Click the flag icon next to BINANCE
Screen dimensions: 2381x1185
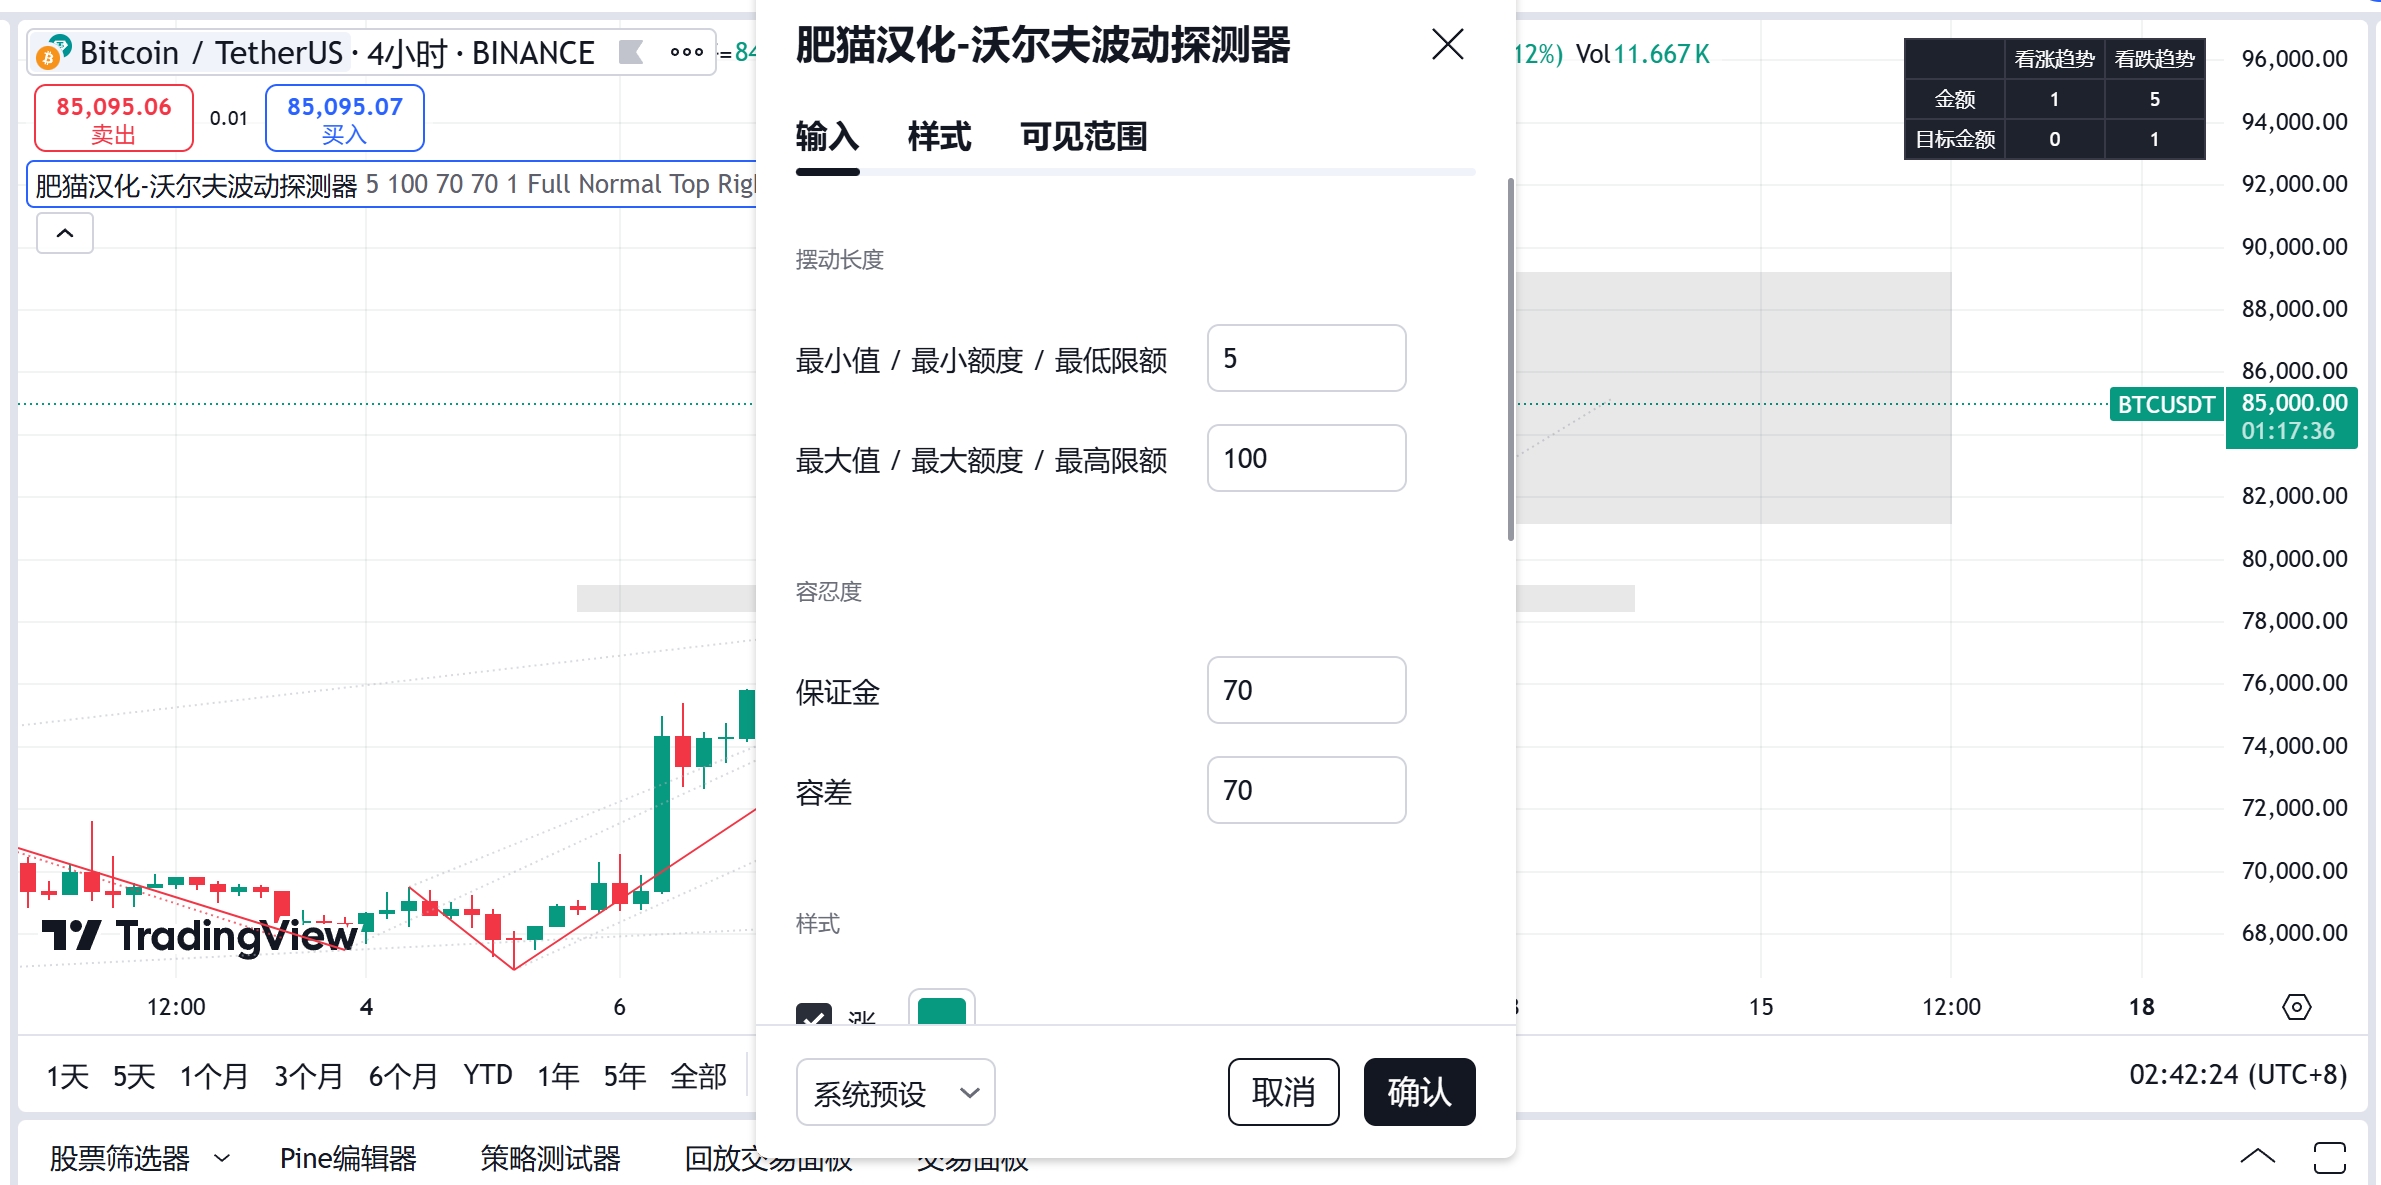[x=631, y=52]
